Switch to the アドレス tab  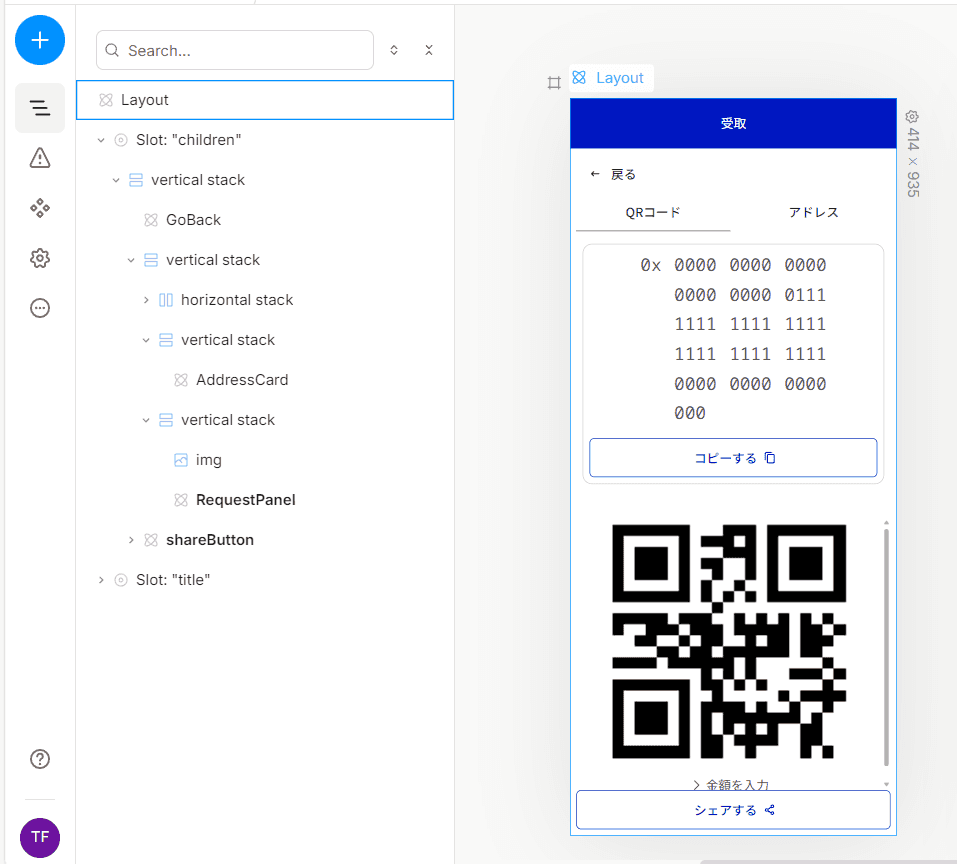pyautogui.click(x=814, y=213)
